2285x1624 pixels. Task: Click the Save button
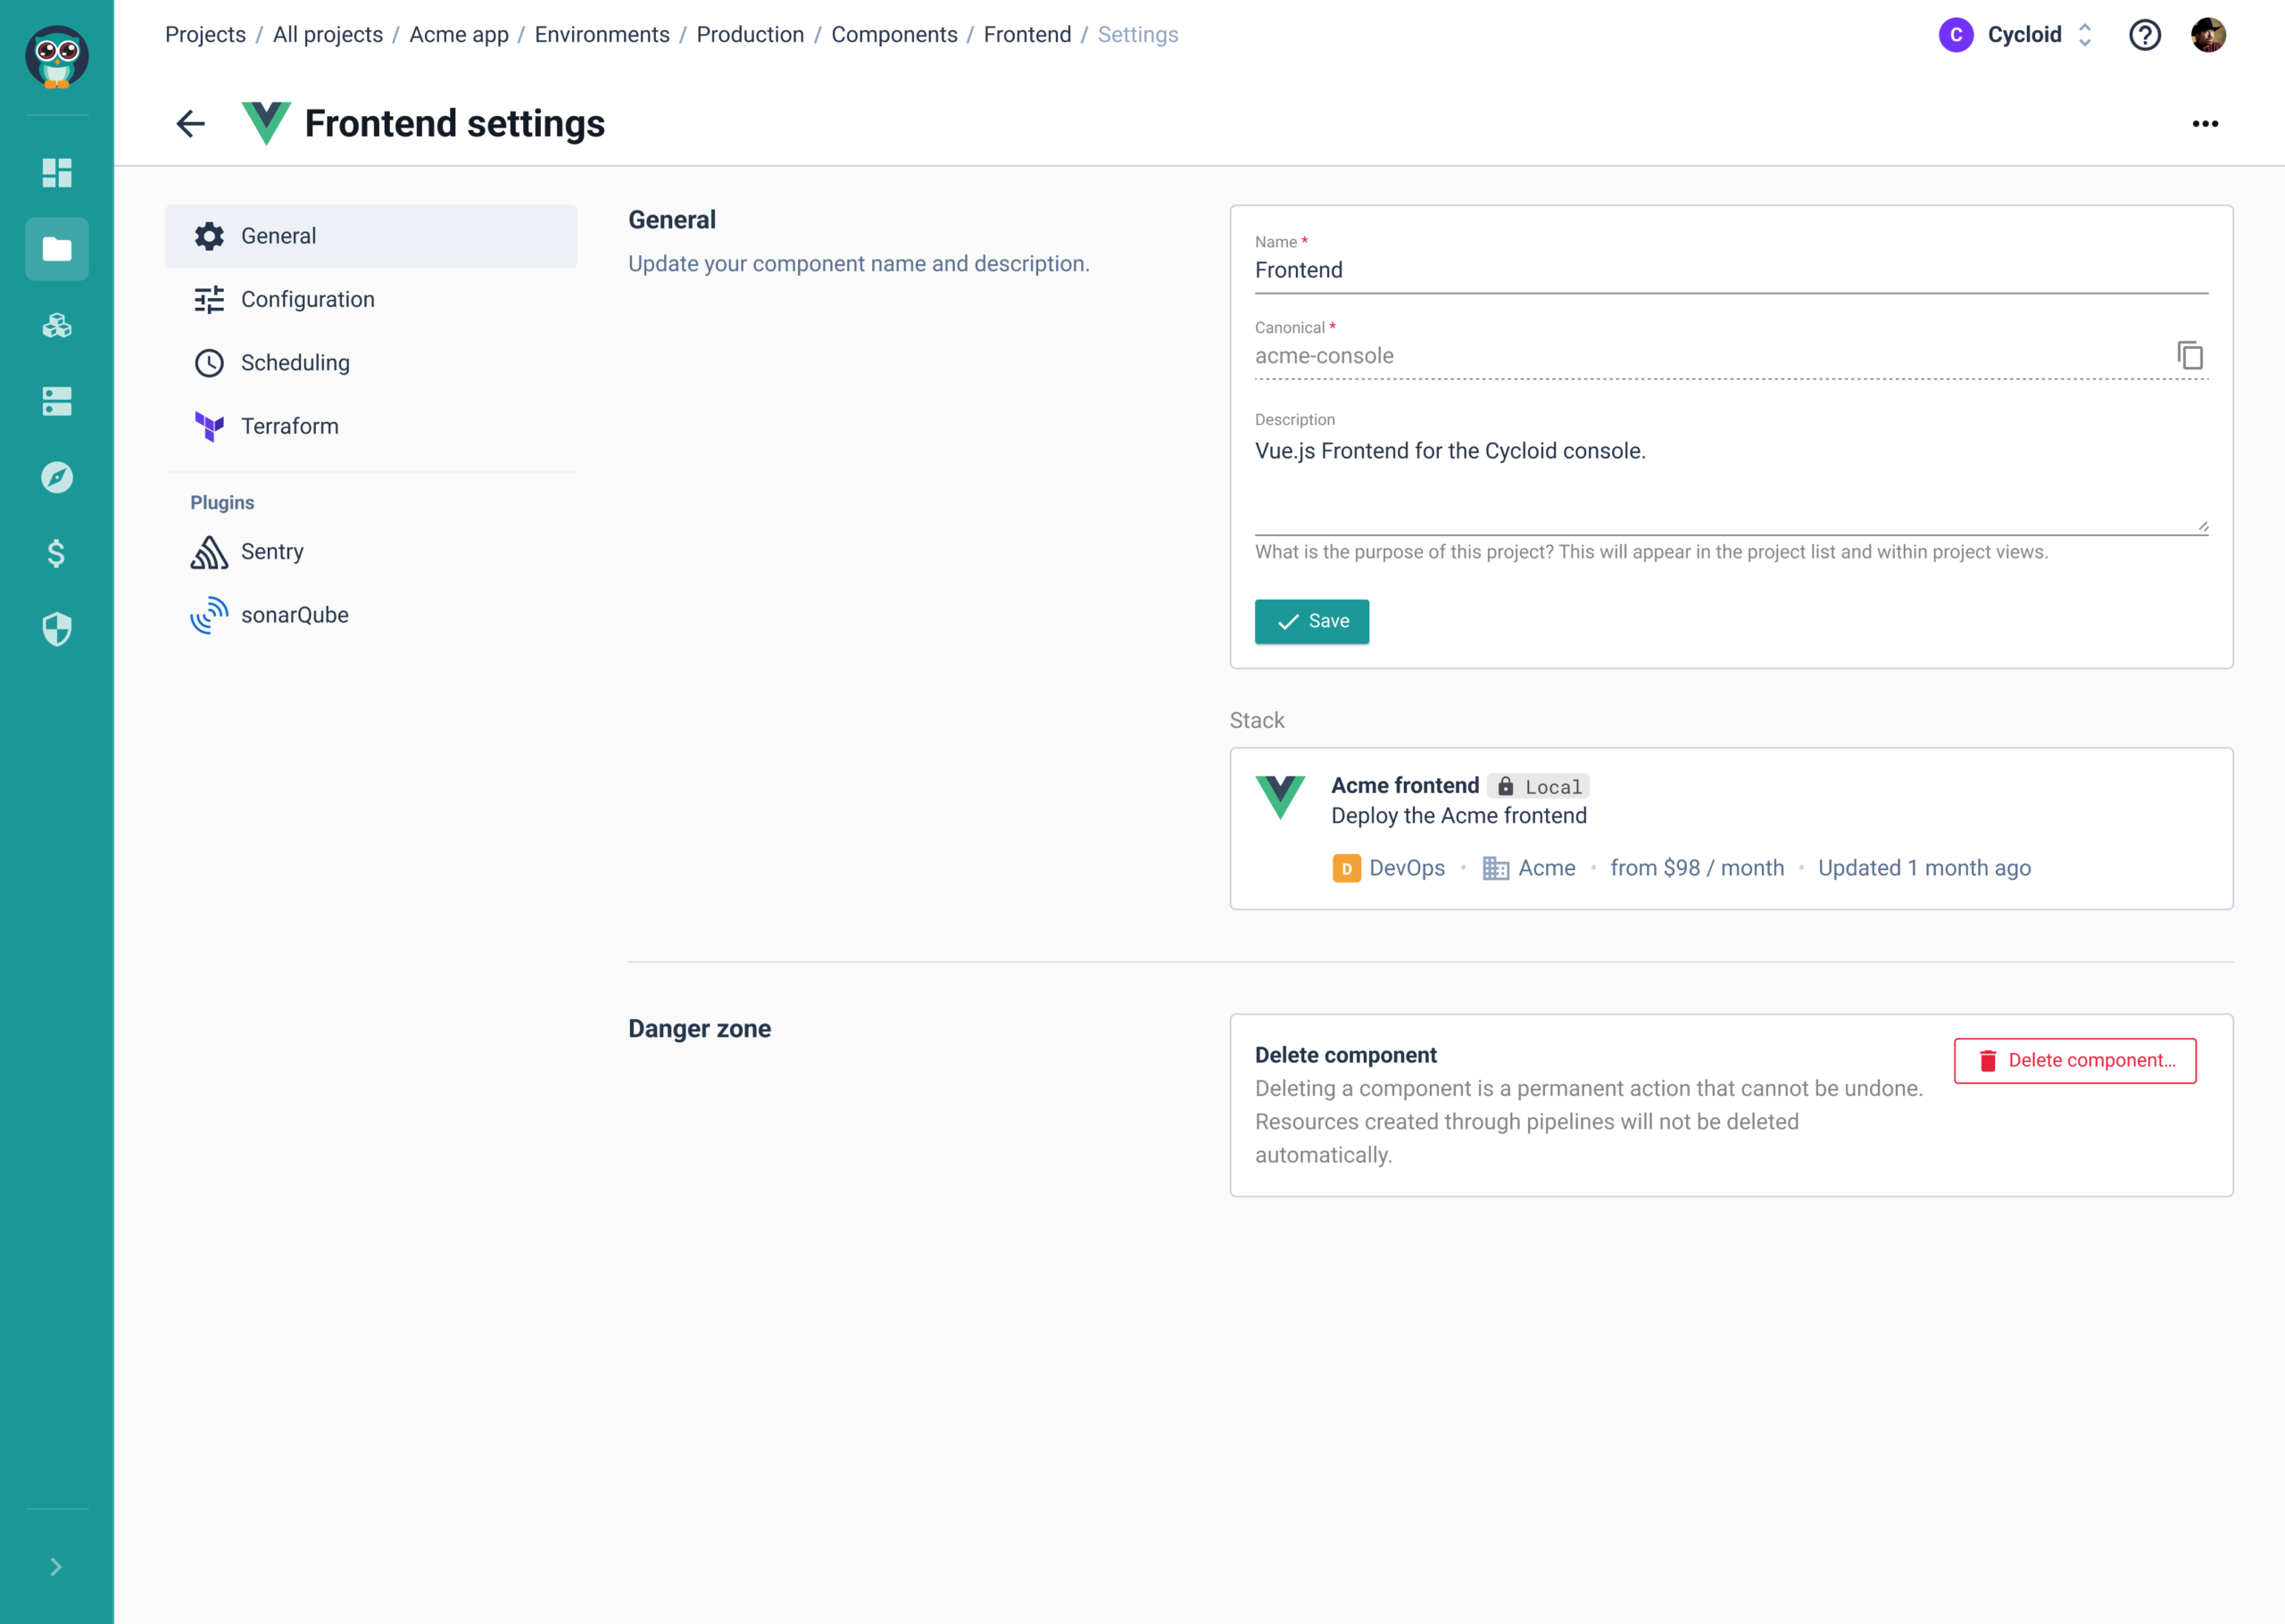point(1312,621)
